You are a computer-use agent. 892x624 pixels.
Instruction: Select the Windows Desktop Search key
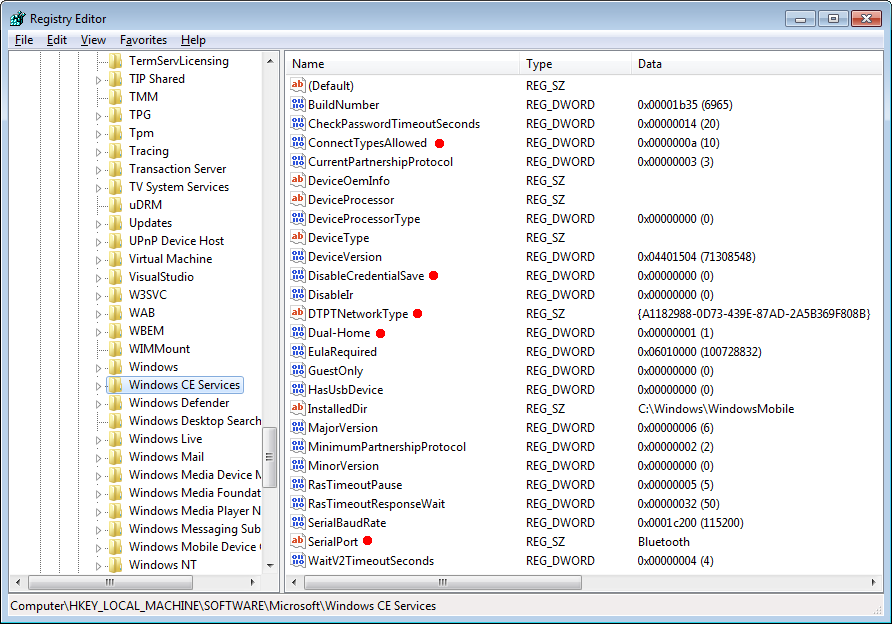coord(195,421)
